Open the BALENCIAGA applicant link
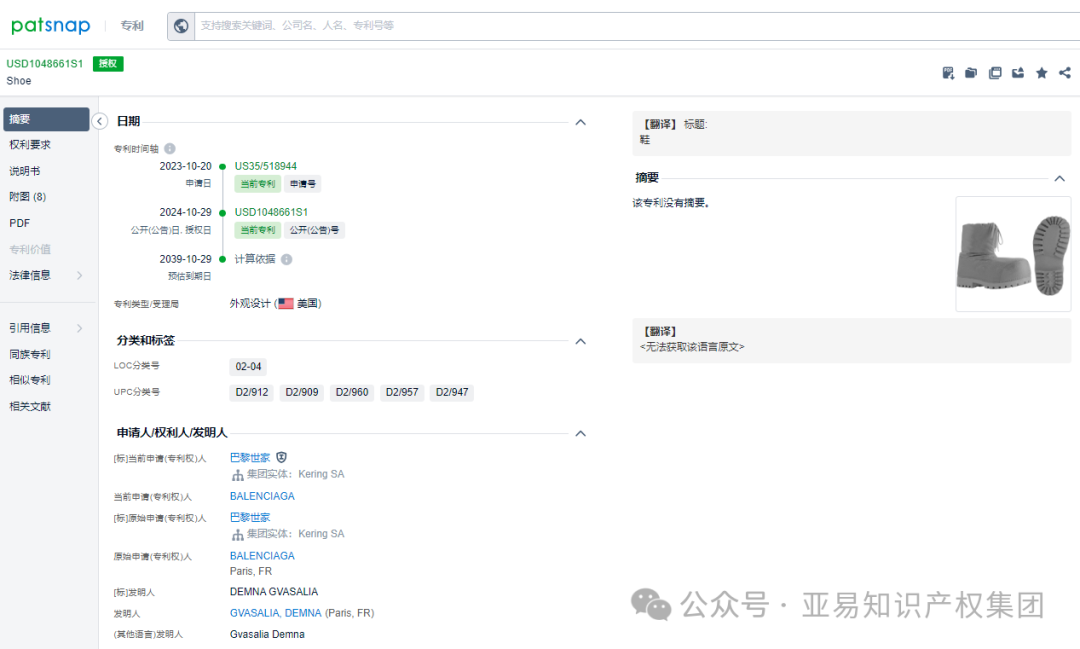This screenshot has height=649, width=1080. click(x=262, y=495)
